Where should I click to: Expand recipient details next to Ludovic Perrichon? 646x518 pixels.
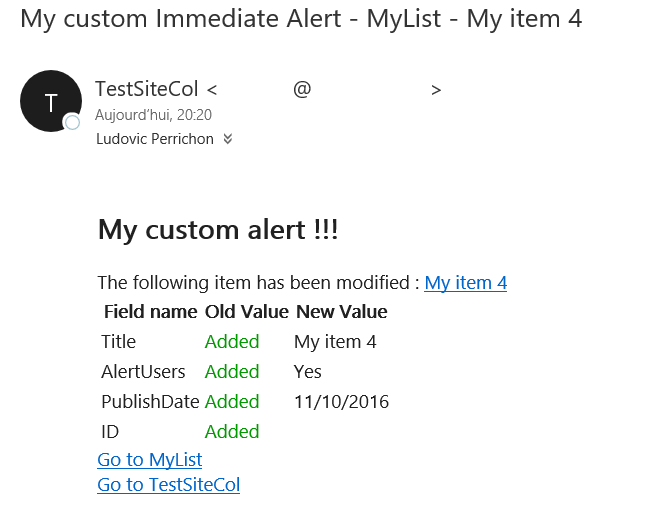(x=228, y=139)
